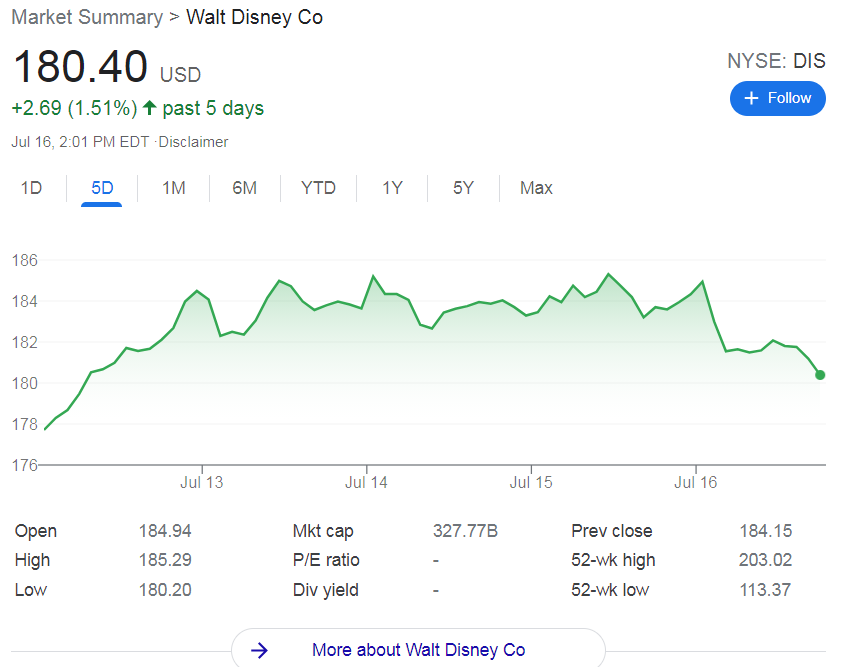Show the 1Y chart range
Viewport: 848px width, 667px height.
pyautogui.click(x=392, y=188)
